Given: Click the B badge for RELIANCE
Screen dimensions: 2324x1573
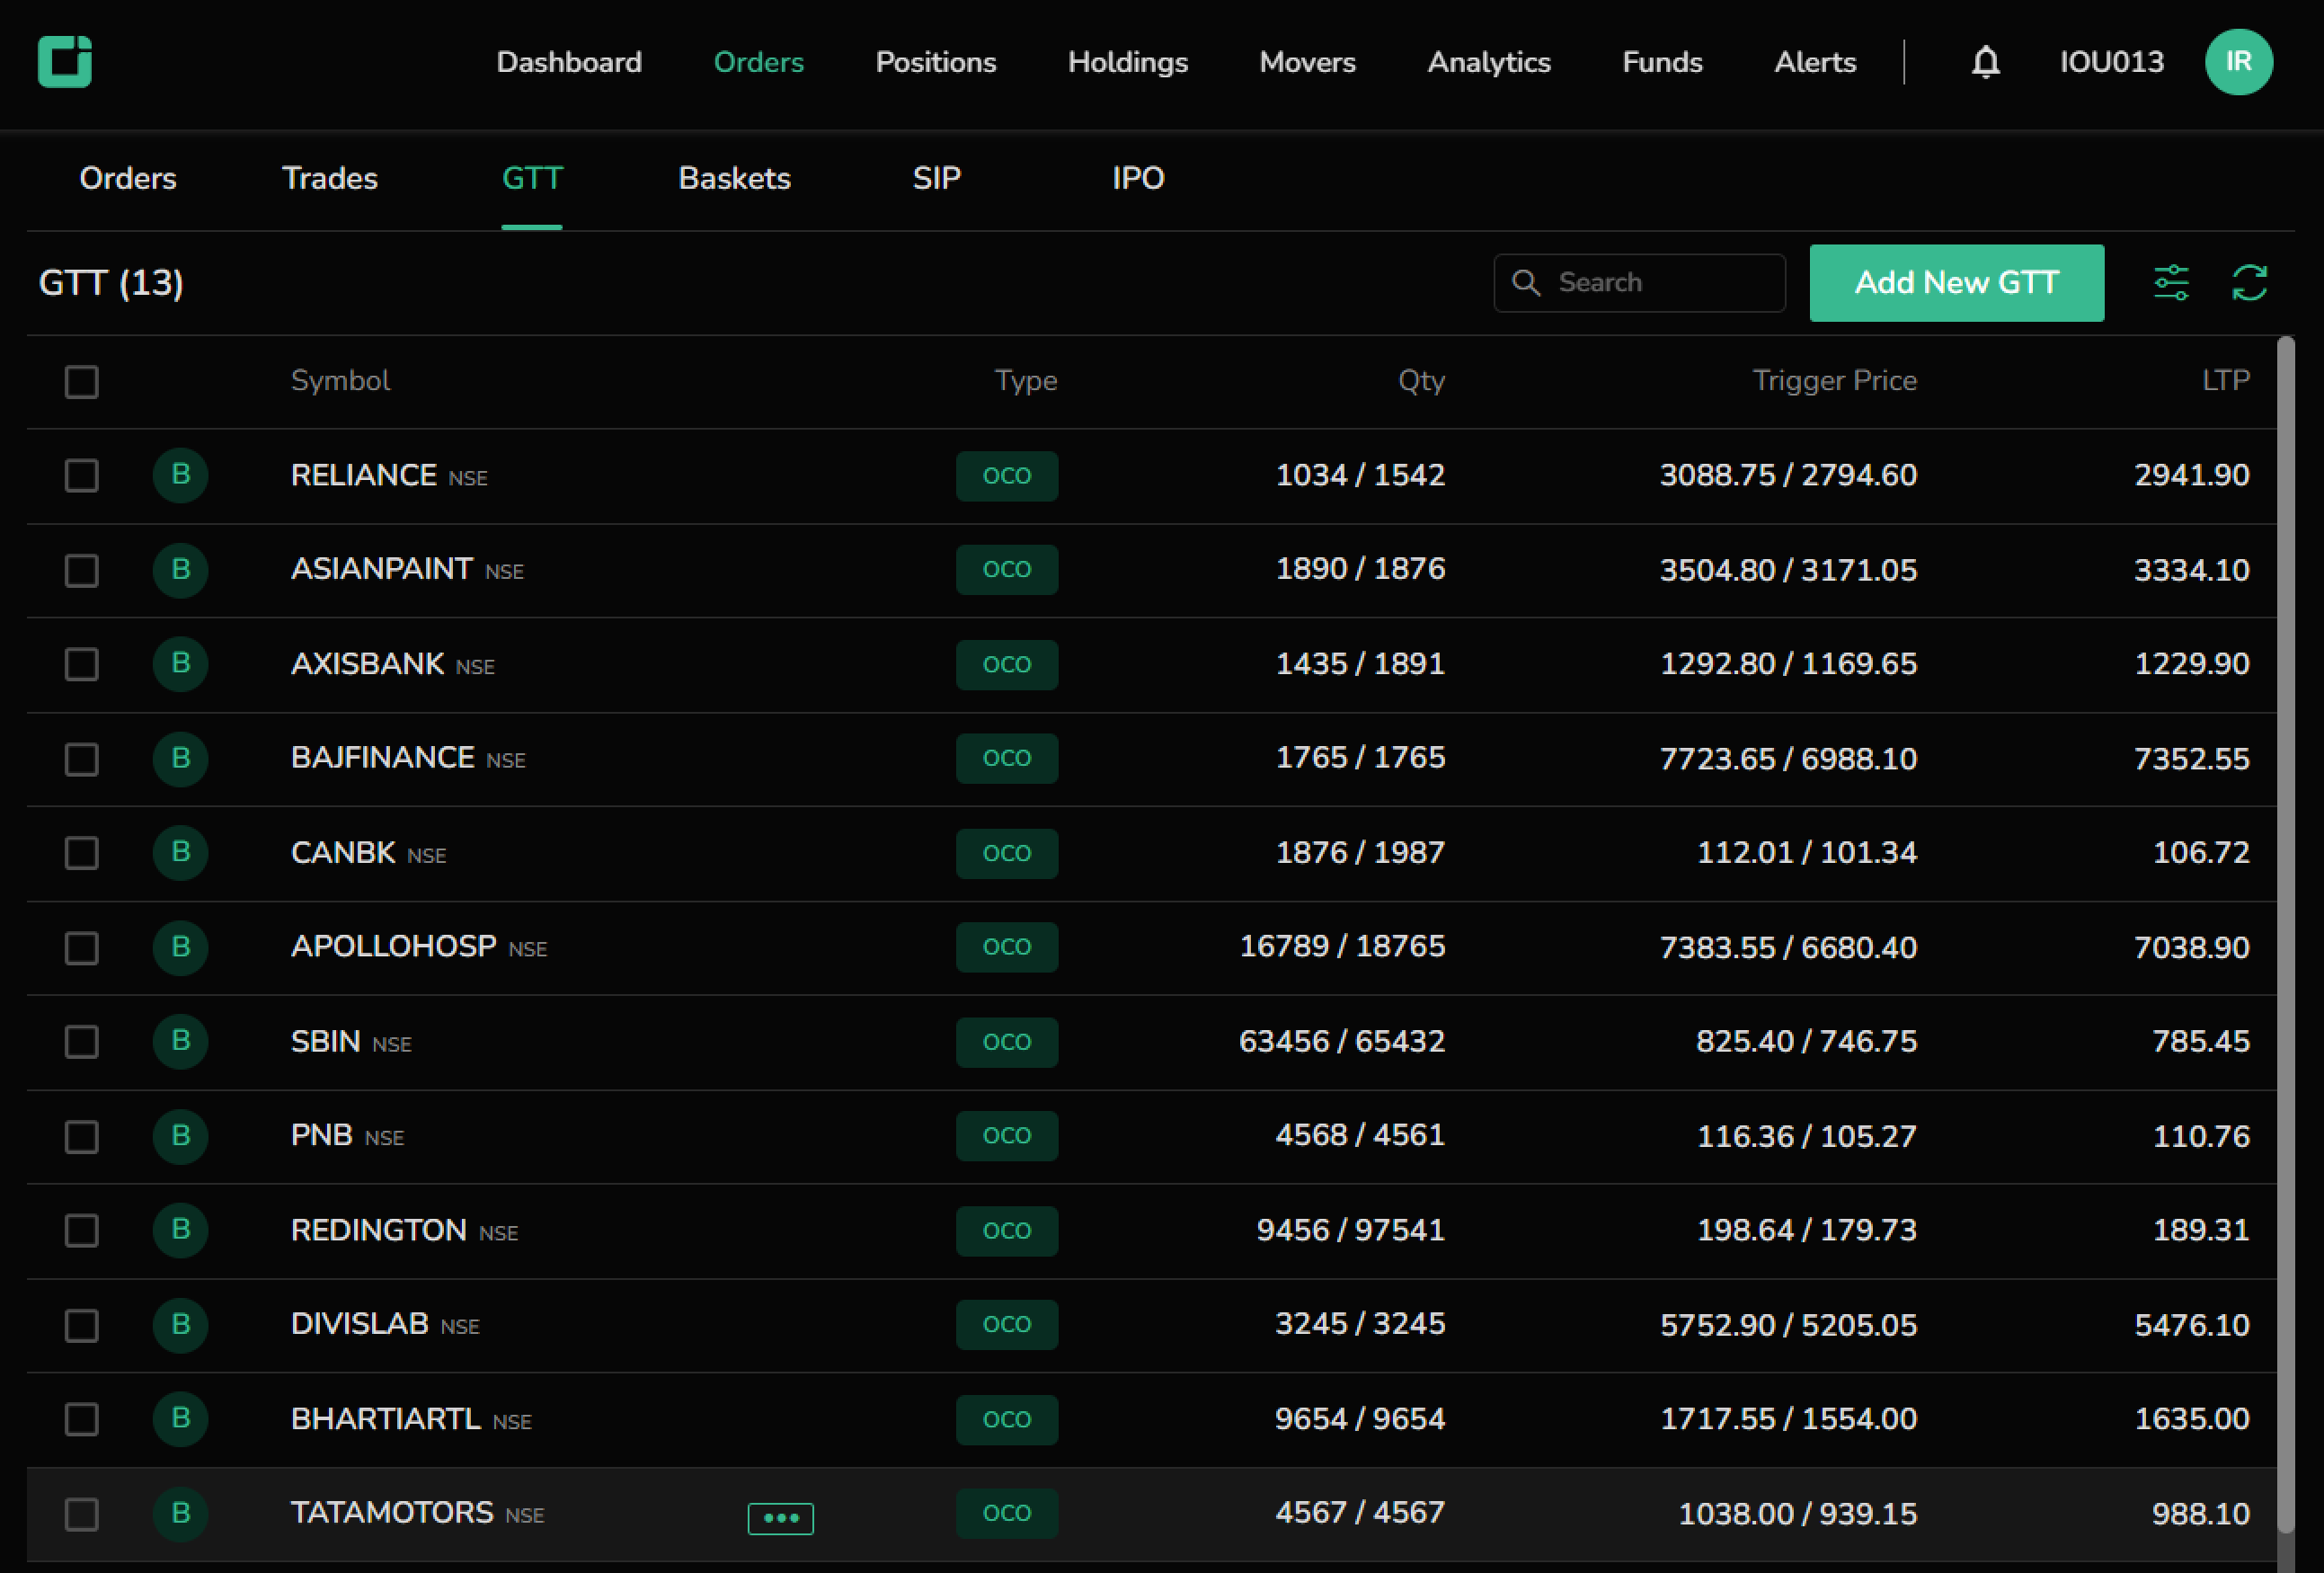Looking at the screenshot, I should [180, 475].
